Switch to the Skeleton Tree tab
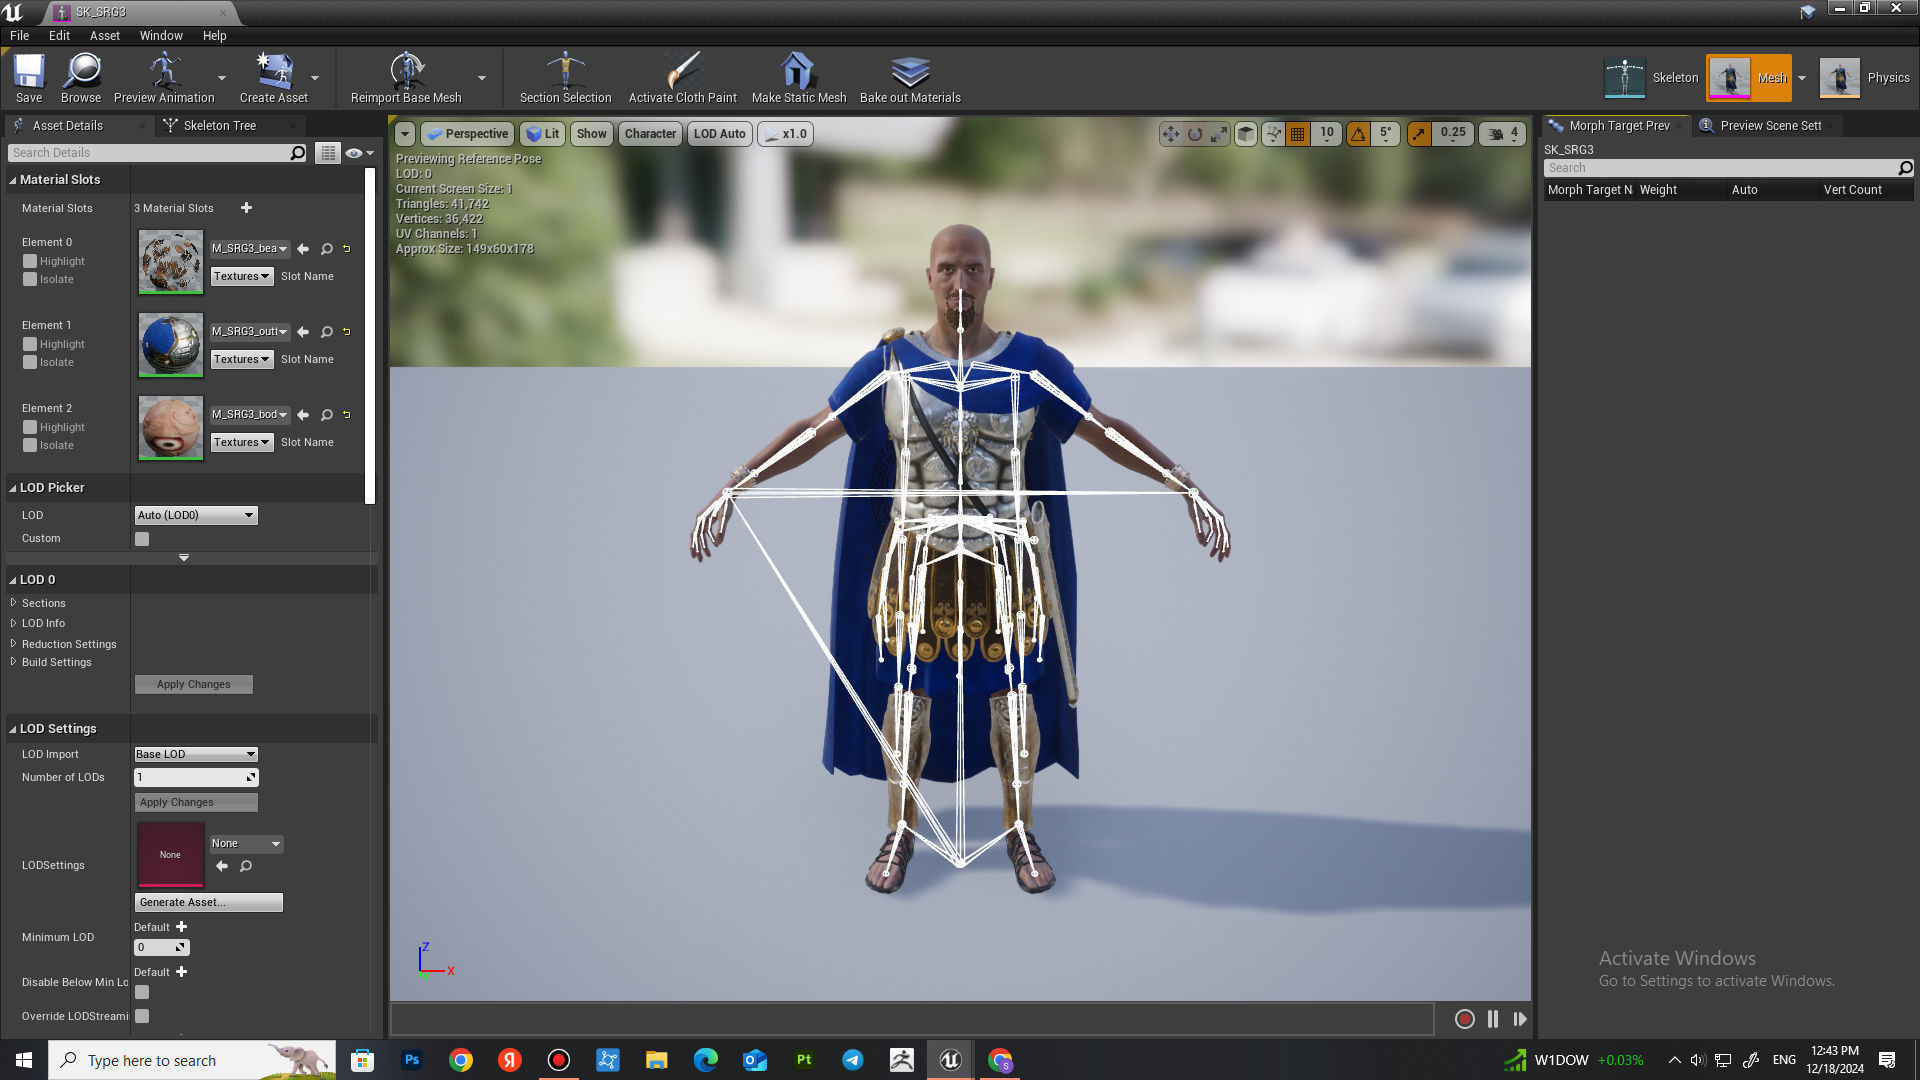 [219, 125]
